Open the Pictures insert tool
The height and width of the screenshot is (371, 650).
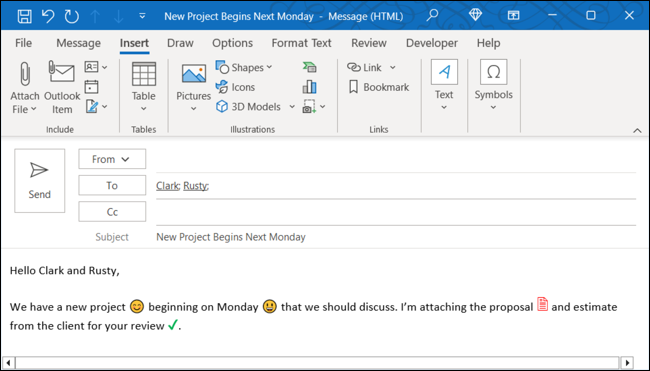coord(194,87)
